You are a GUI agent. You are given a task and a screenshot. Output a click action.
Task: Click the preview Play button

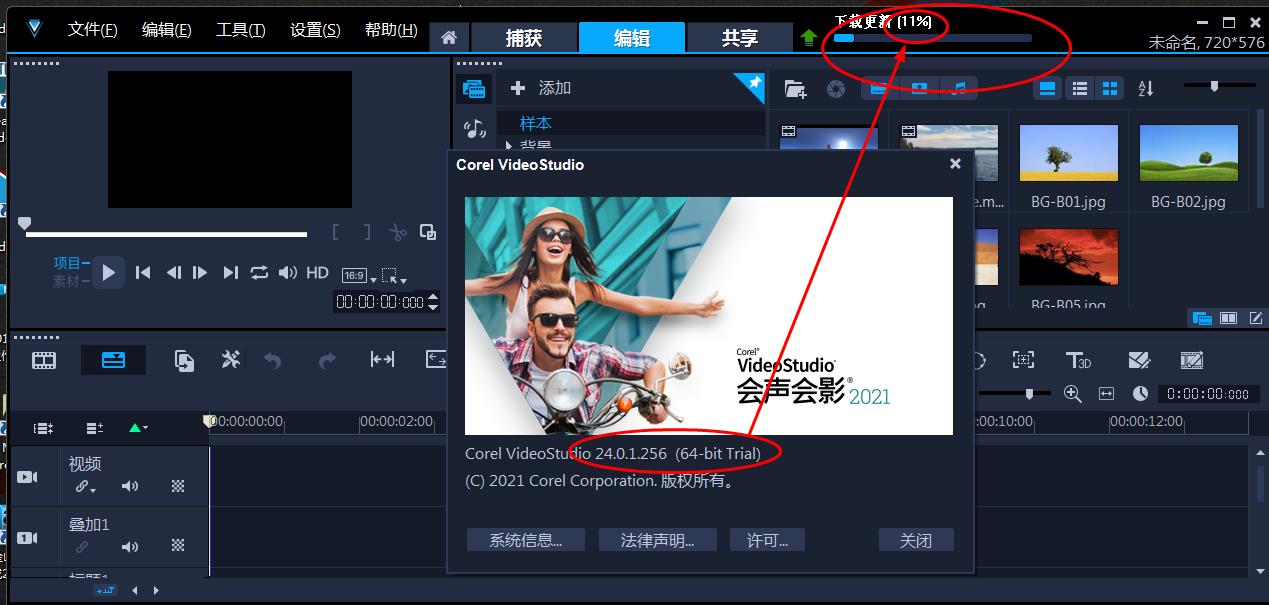(109, 272)
